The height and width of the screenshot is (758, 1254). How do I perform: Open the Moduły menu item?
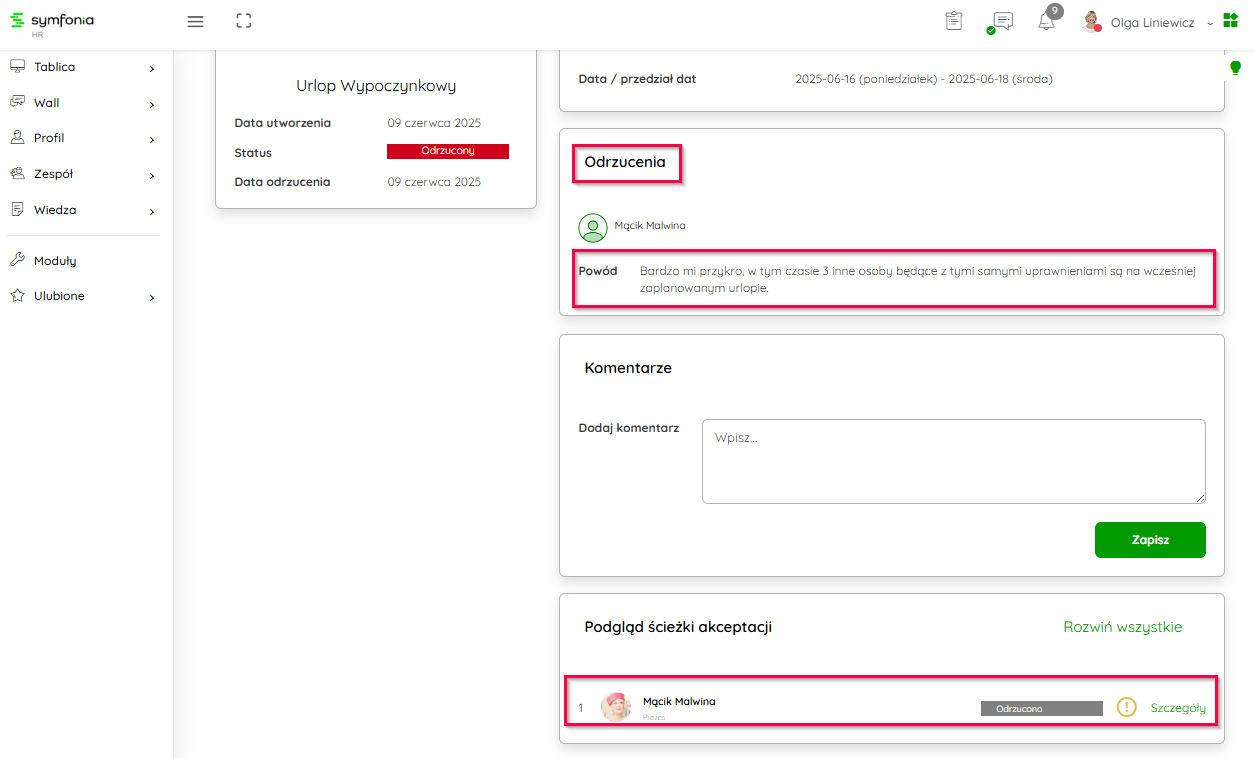pyautogui.click(x=55, y=261)
